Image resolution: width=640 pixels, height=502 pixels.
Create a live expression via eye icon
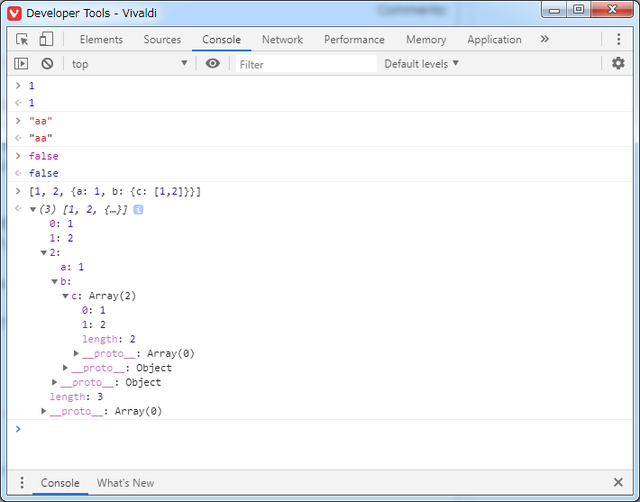(212, 64)
